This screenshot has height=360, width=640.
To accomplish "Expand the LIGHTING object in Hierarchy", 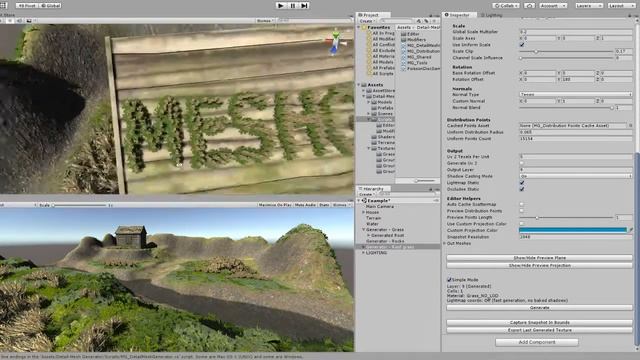I will tap(363, 253).
